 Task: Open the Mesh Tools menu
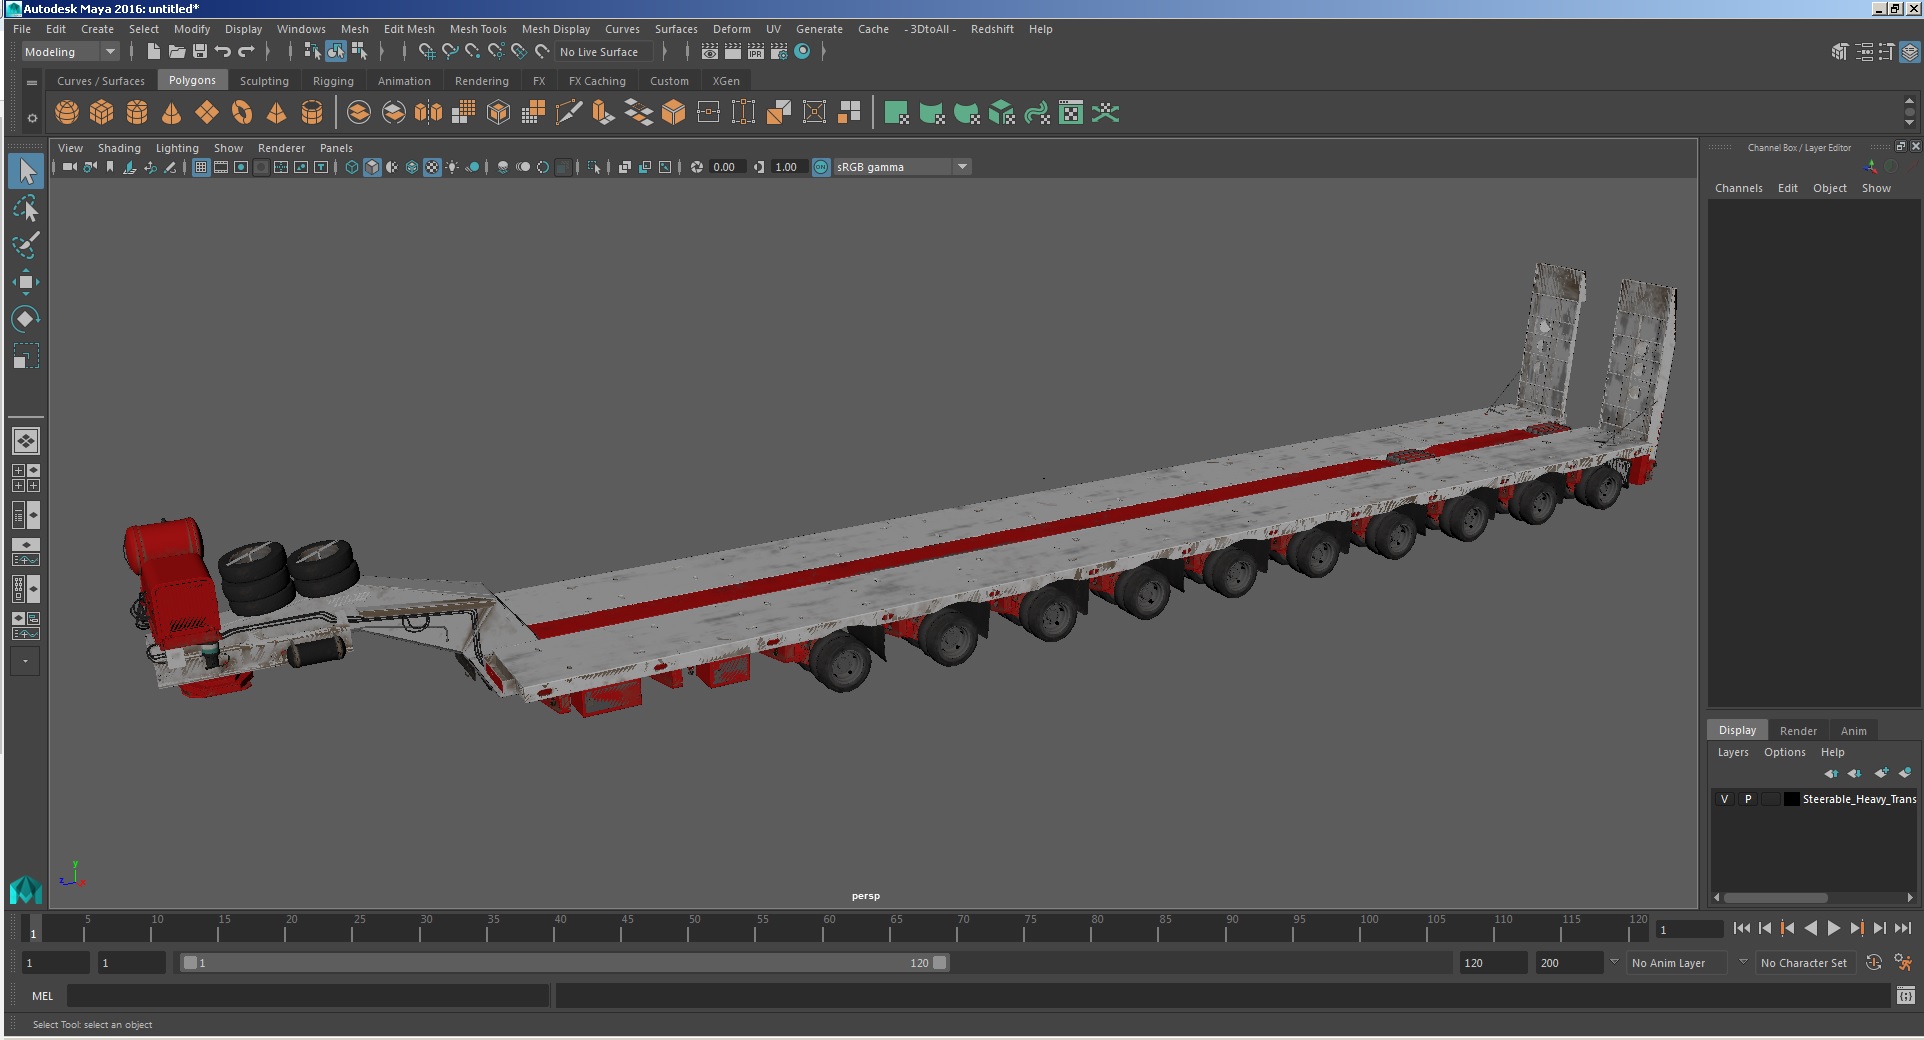[478, 29]
